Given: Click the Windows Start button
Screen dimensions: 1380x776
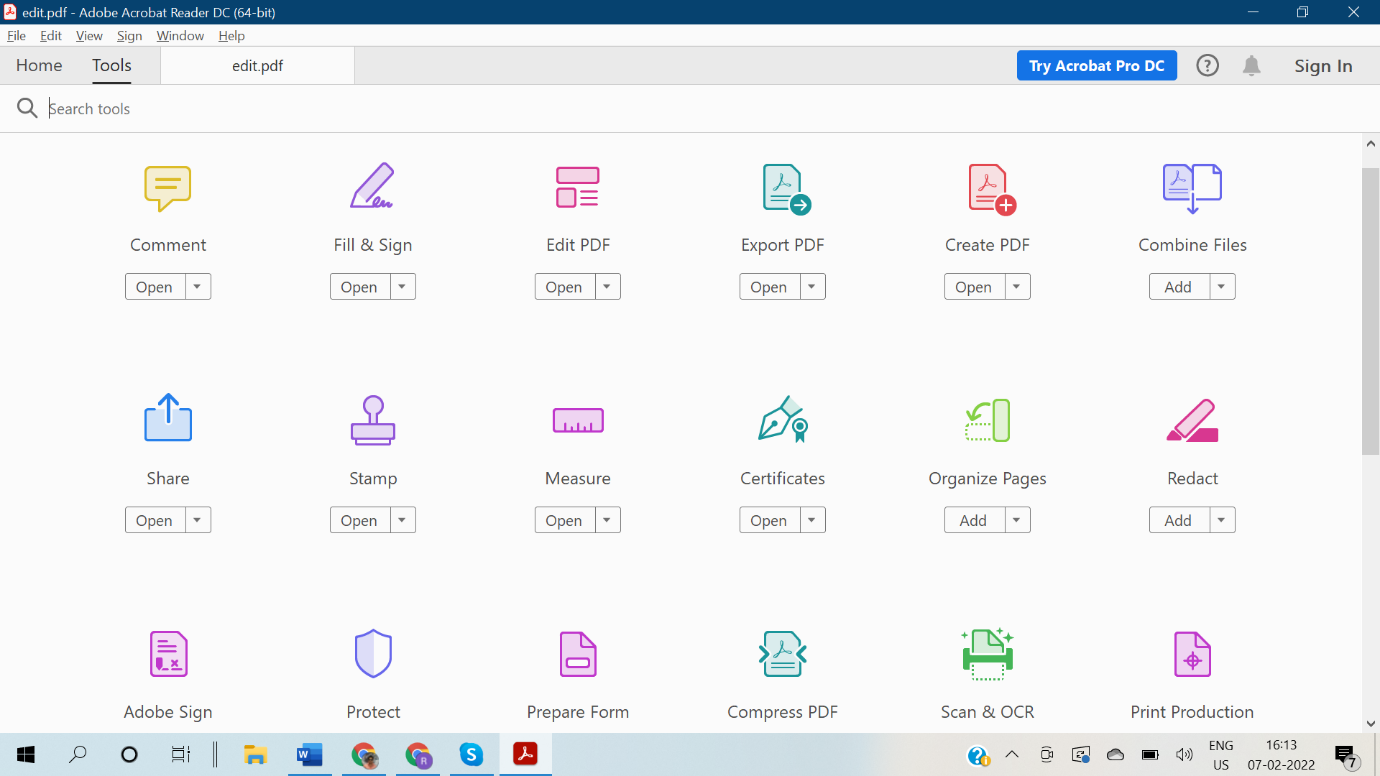Looking at the screenshot, I should point(26,755).
